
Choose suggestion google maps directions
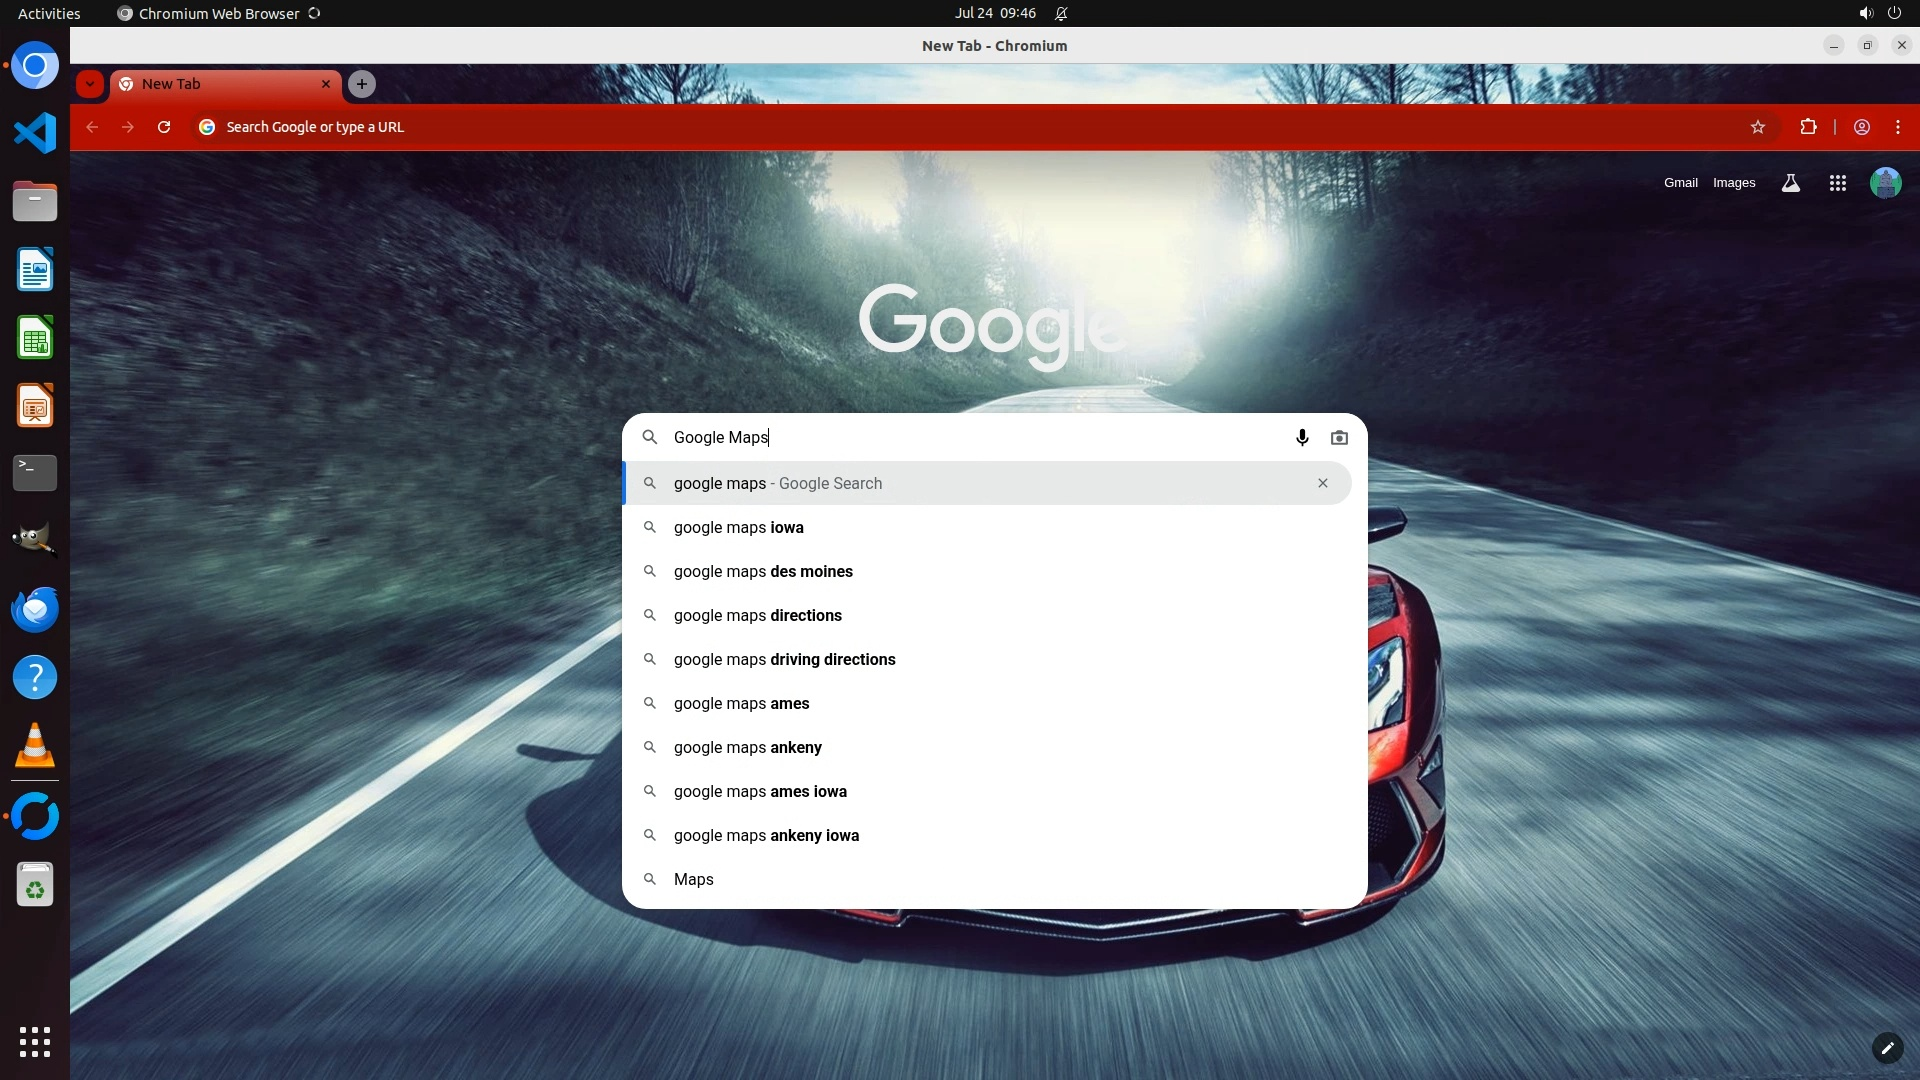coord(757,616)
